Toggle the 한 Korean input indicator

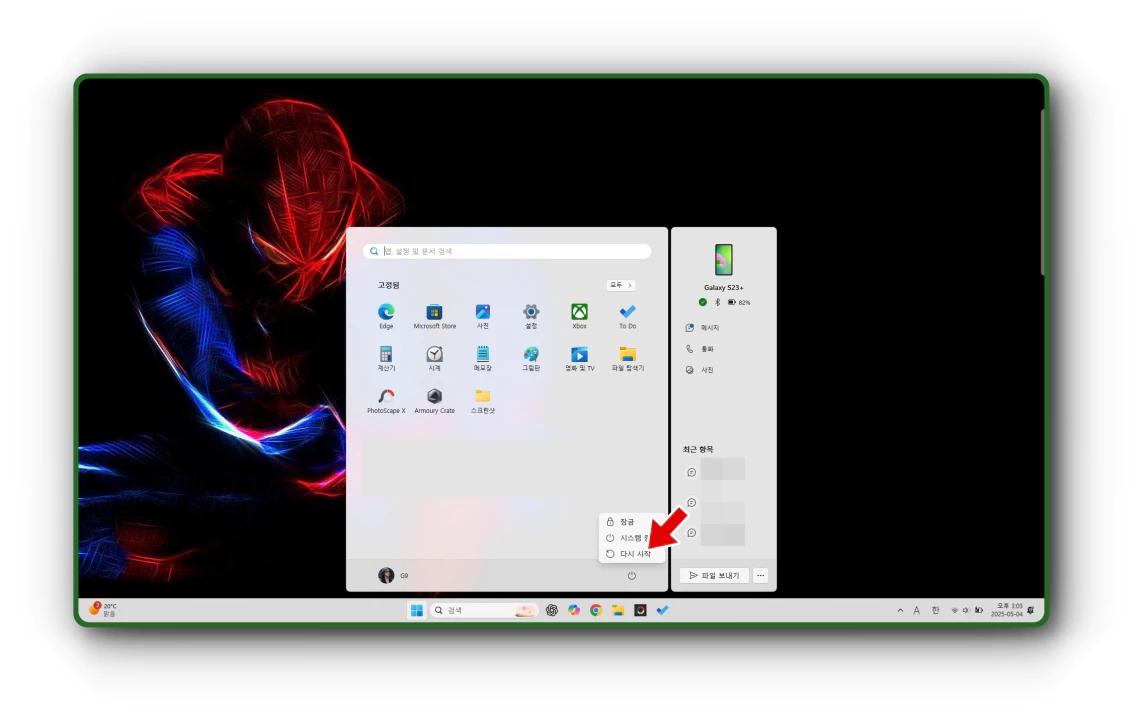[x=935, y=611]
